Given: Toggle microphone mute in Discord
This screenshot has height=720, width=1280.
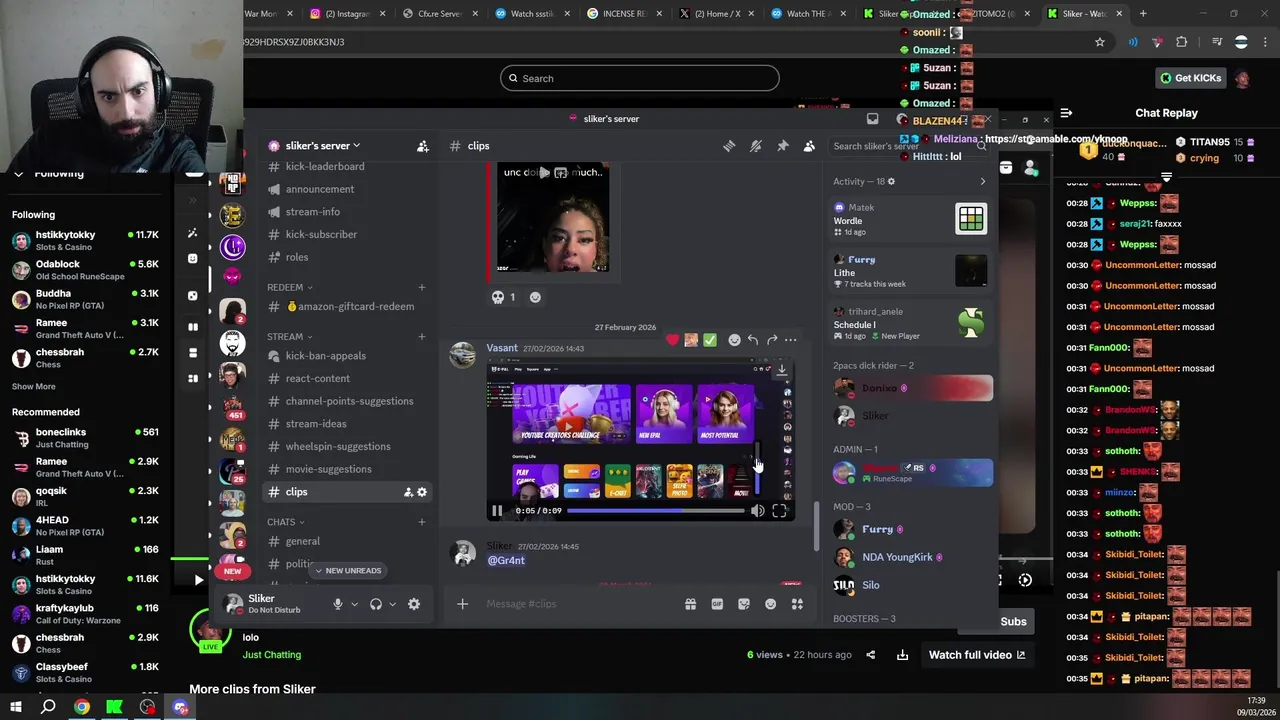Looking at the screenshot, I should coord(338,604).
